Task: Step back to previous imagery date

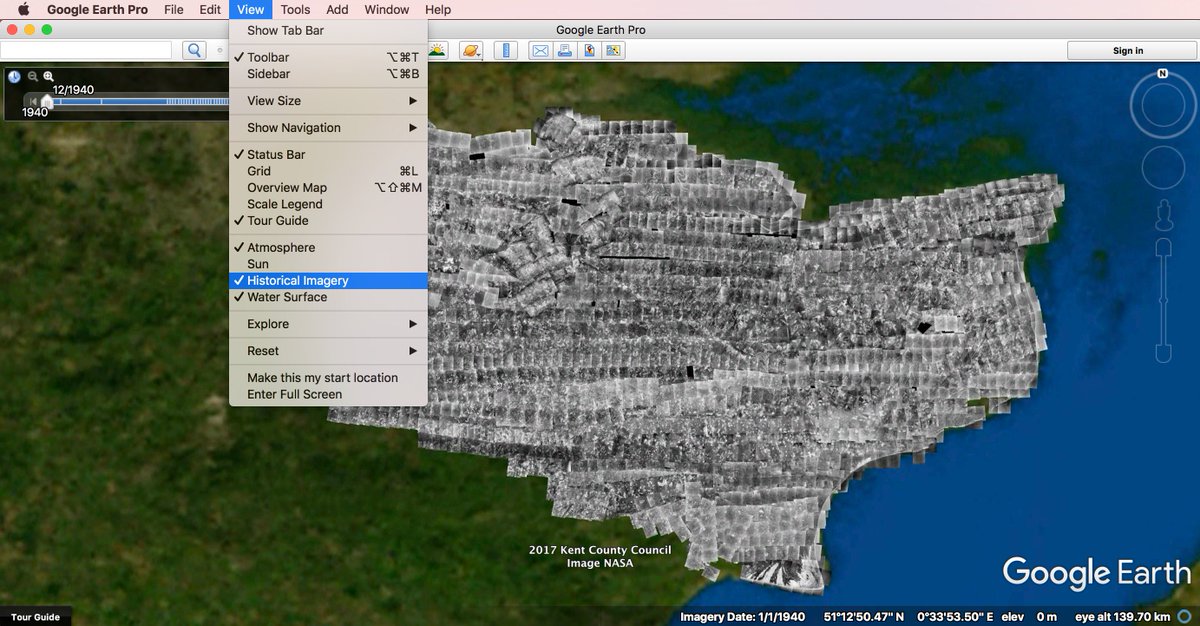Action: [34, 101]
